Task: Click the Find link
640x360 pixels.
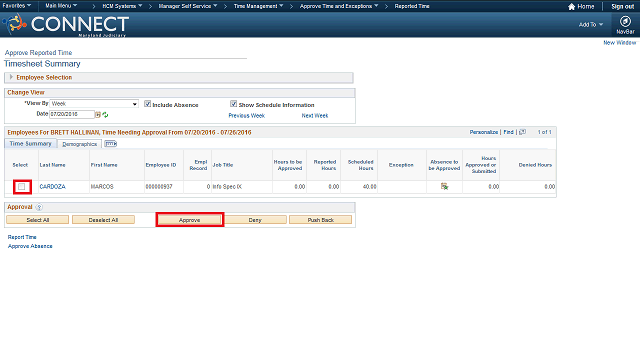Action: pos(509,132)
